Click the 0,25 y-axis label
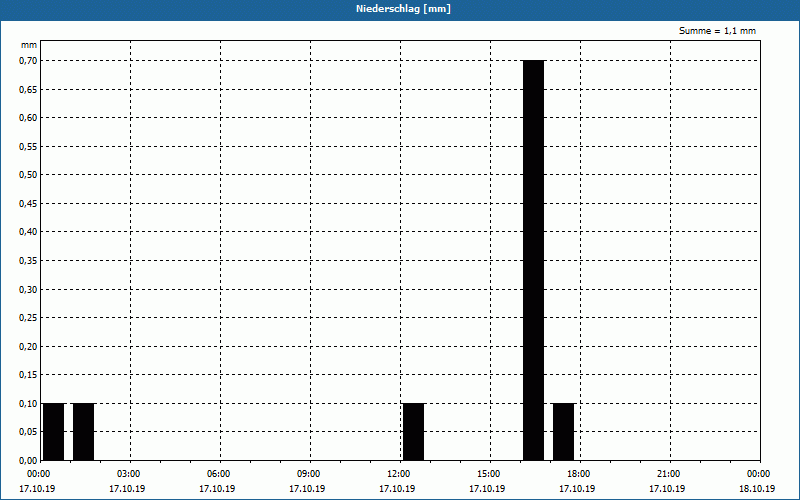 tap(28, 318)
